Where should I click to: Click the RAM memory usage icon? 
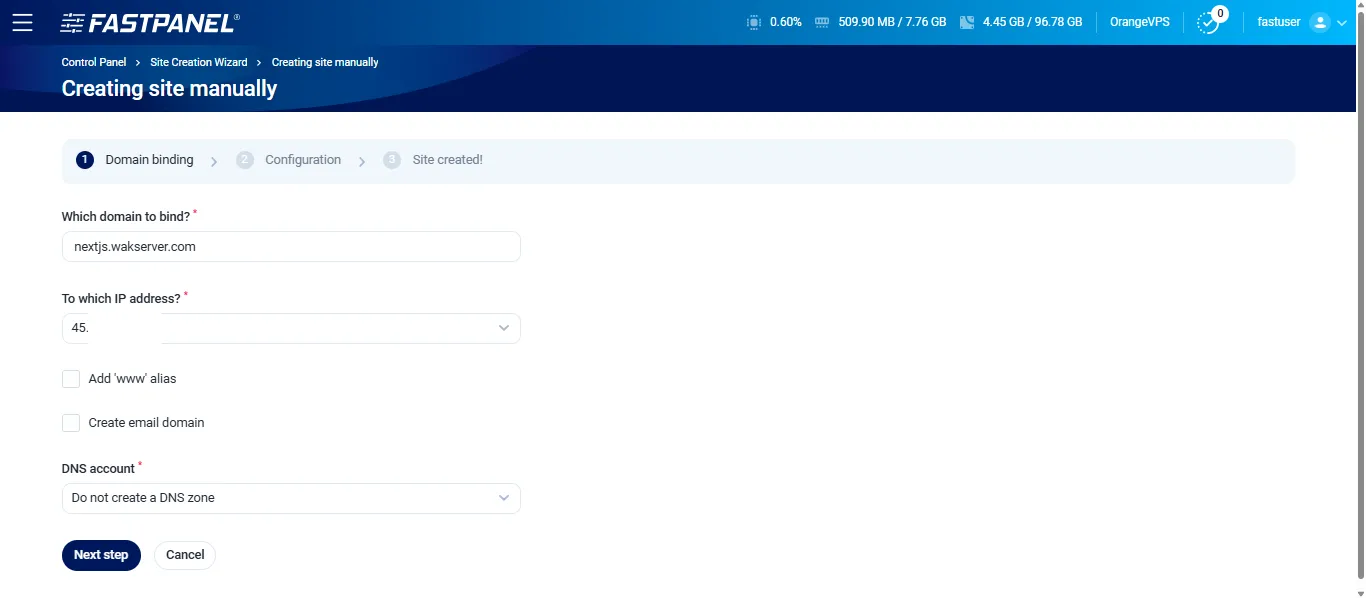(x=822, y=21)
